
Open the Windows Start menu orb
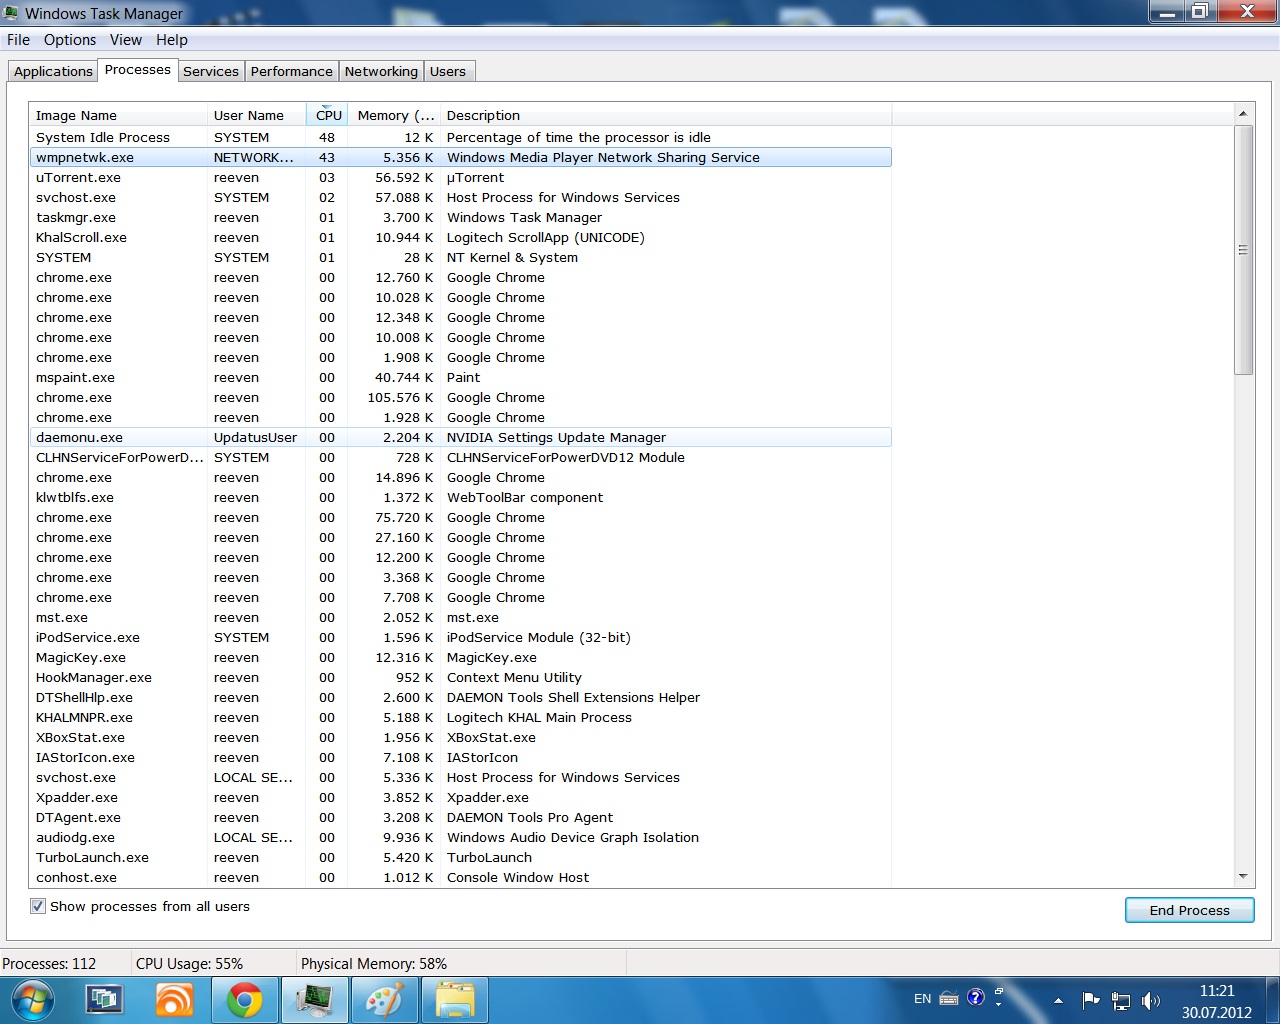tap(32, 1000)
